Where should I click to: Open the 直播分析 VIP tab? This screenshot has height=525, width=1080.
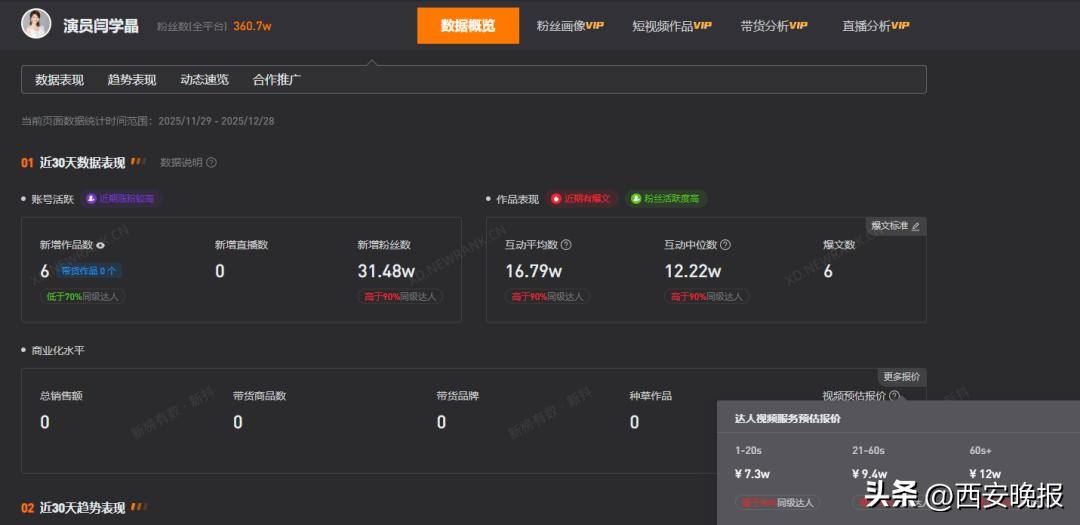pos(876,26)
